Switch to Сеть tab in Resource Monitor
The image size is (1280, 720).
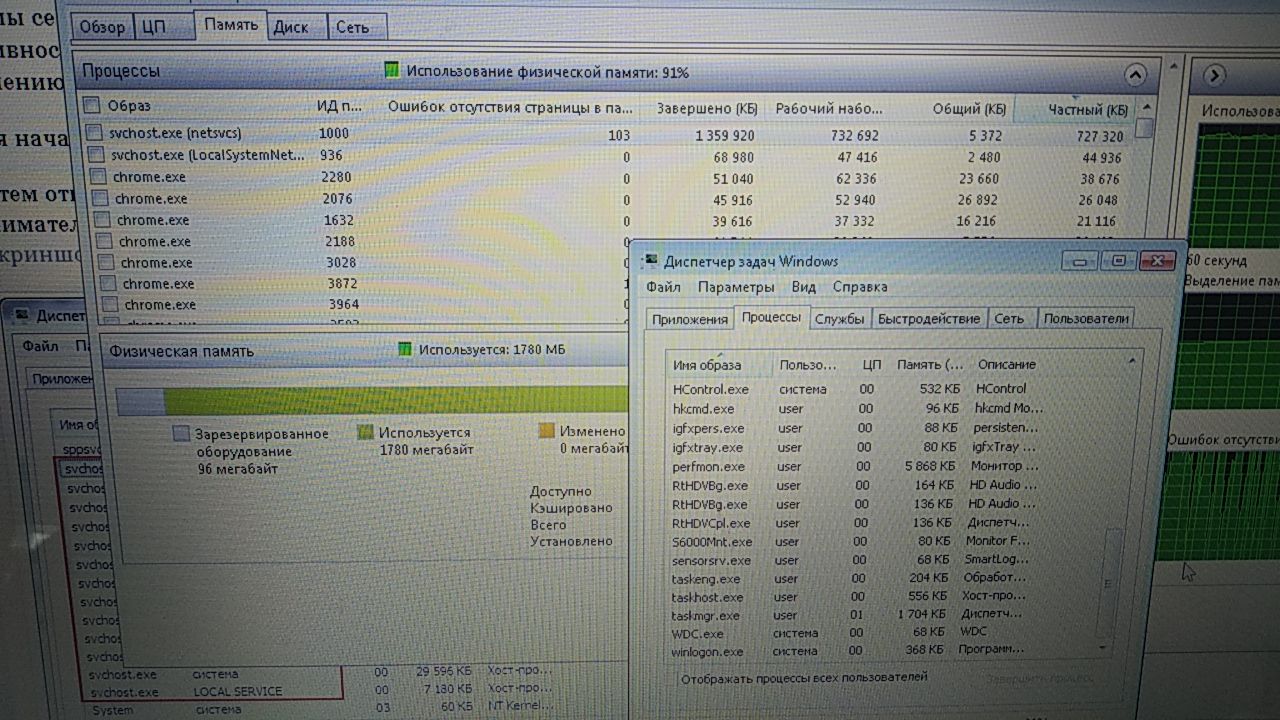coord(352,28)
